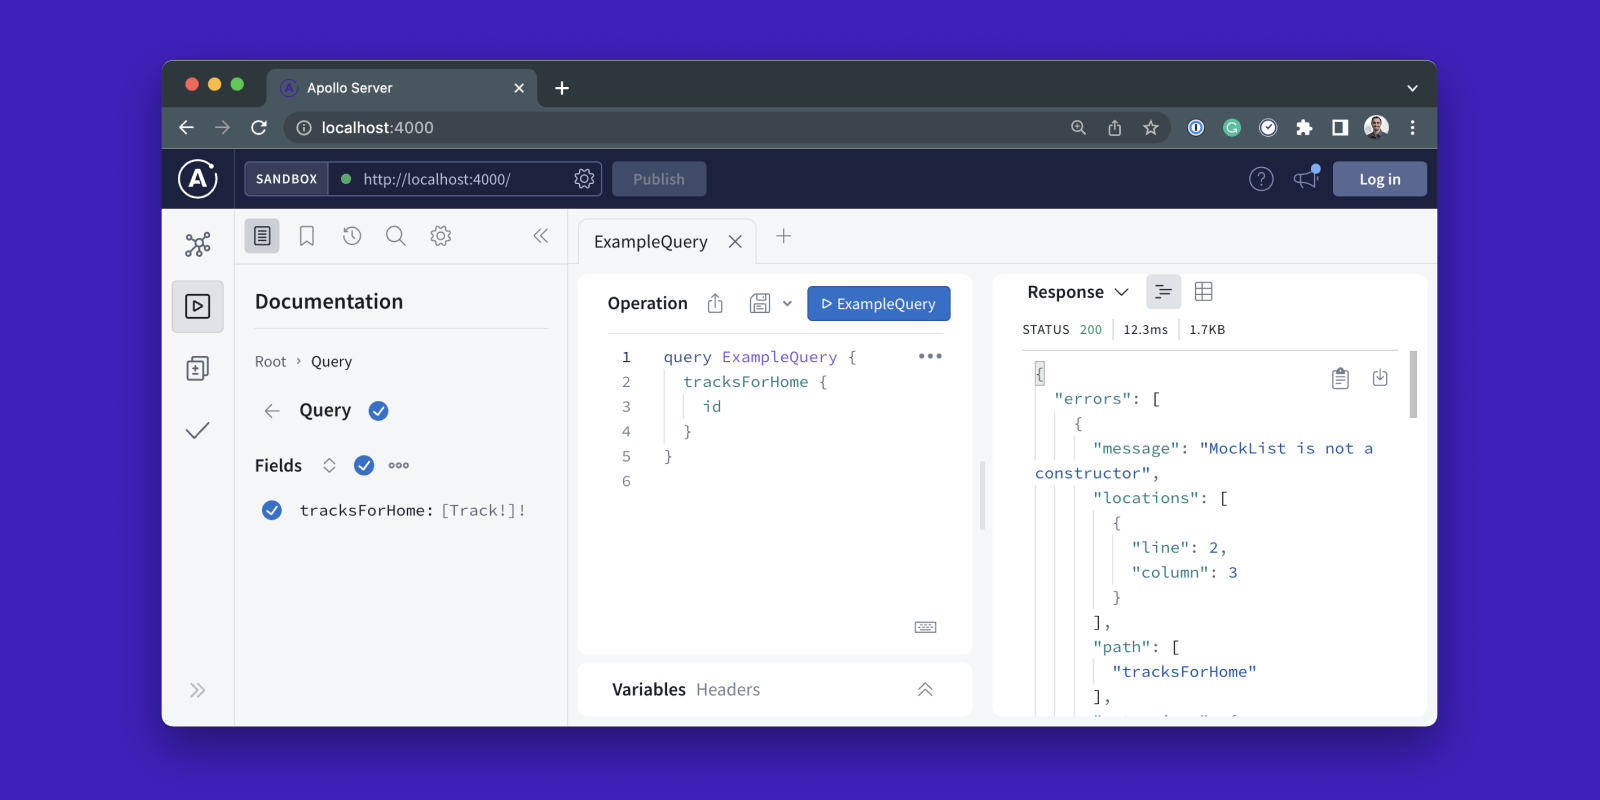Show keyboard shortcuts icon in editor

point(926,627)
